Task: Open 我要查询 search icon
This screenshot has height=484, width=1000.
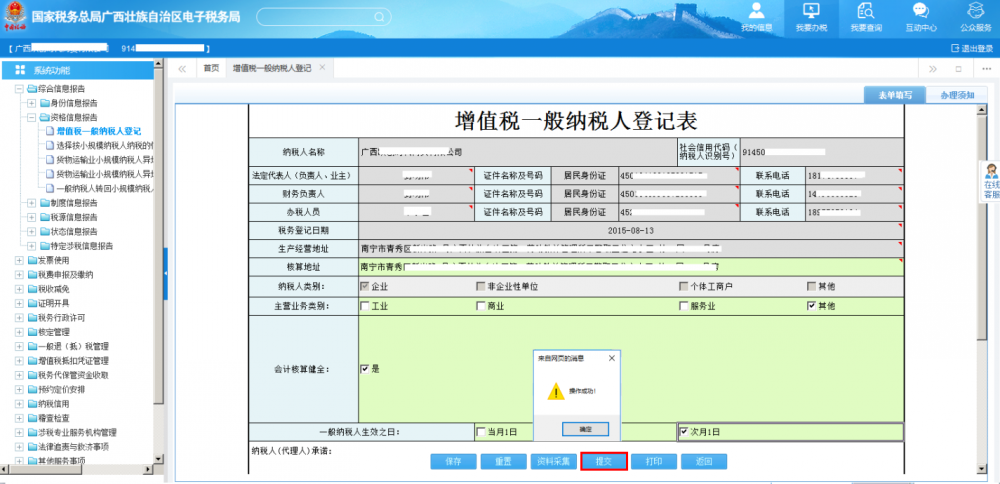Action: (866, 12)
